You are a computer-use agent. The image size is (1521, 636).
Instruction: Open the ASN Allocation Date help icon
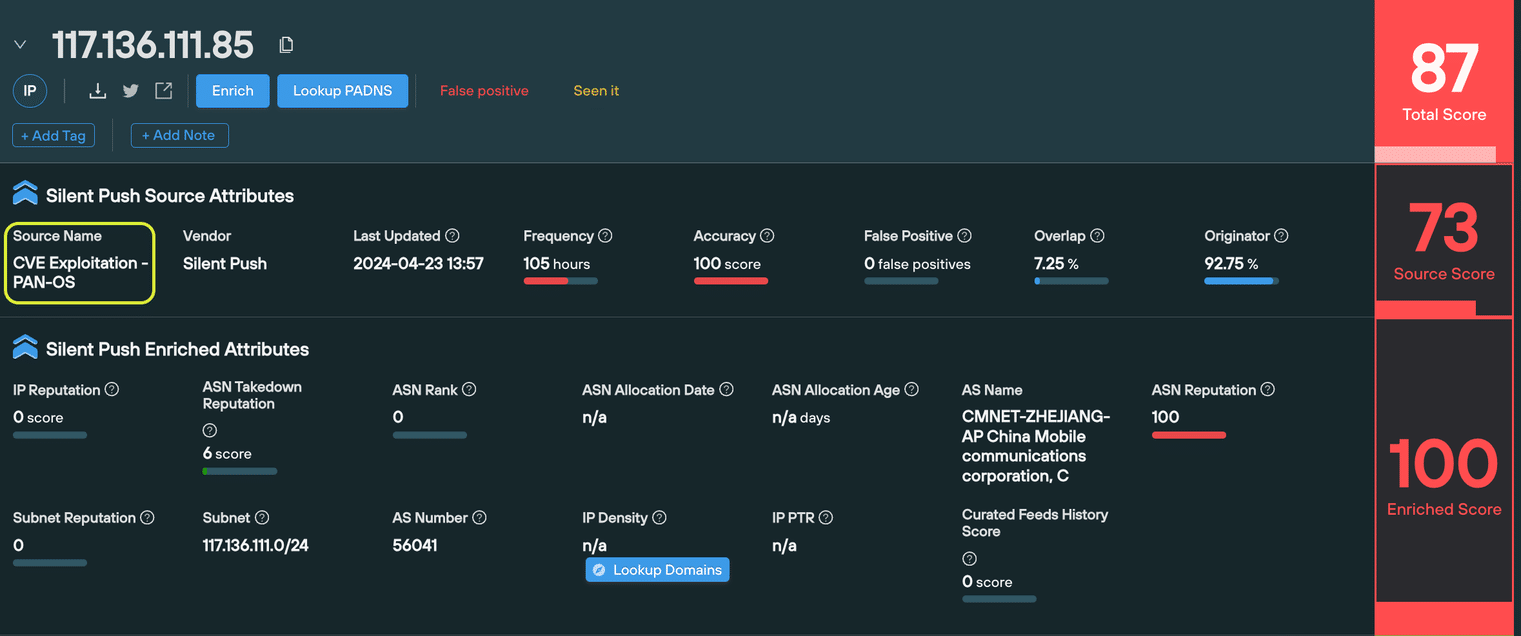tap(727, 389)
